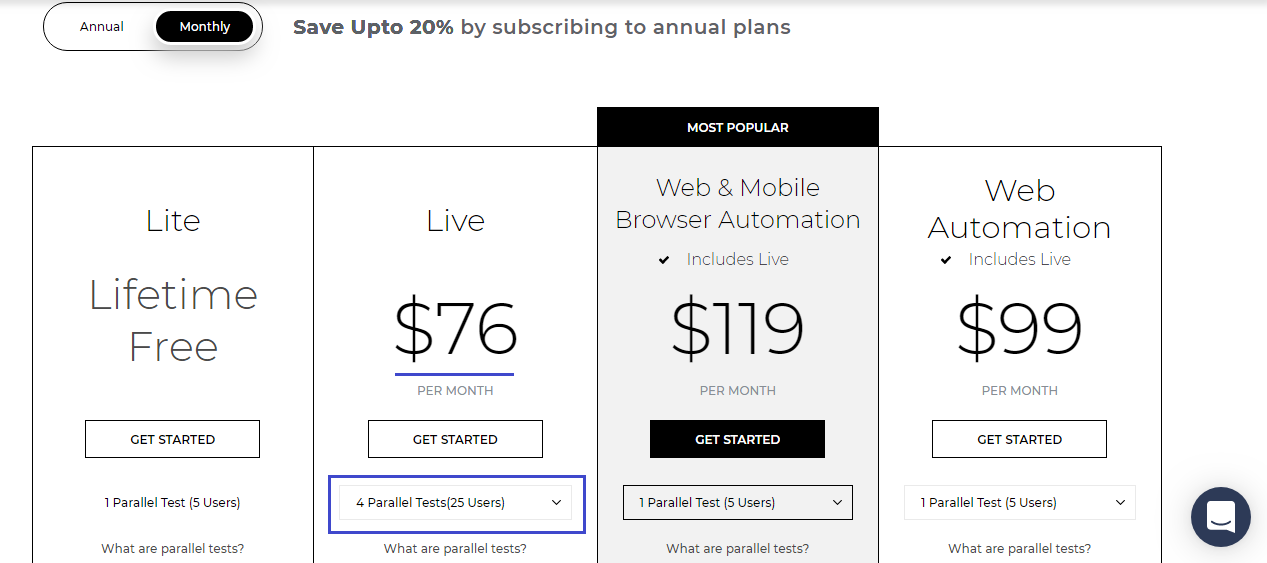This screenshot has width=1267, height=563.
Task: Open 'What are parallel tests?' under Web Automation
Action: click(1019, 548)
